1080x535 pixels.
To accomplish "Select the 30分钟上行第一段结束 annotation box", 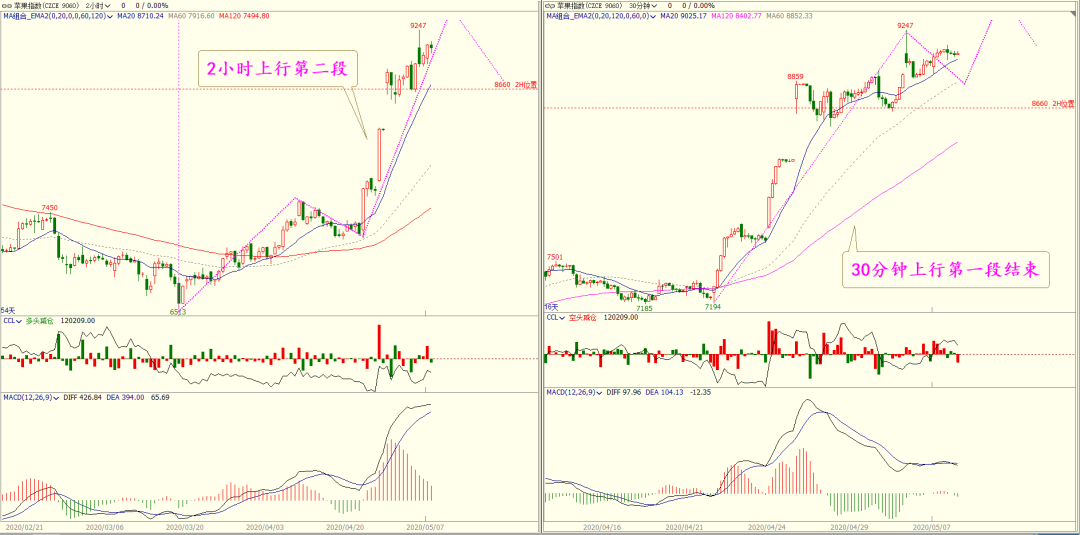I will coord(945,270).
